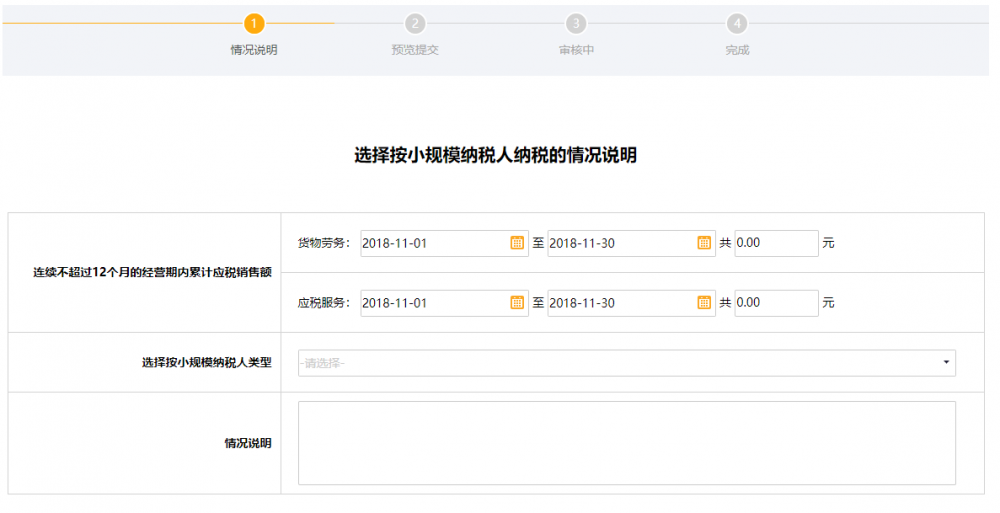
Task: Select the 情况说明 step label
Action: [x=254, y=50]
